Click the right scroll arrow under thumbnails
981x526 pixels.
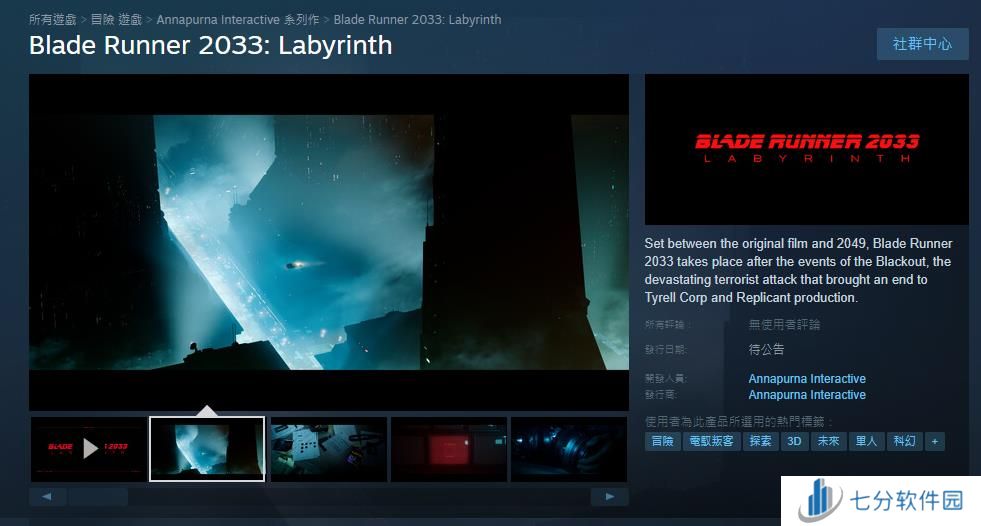pos(610,496)
